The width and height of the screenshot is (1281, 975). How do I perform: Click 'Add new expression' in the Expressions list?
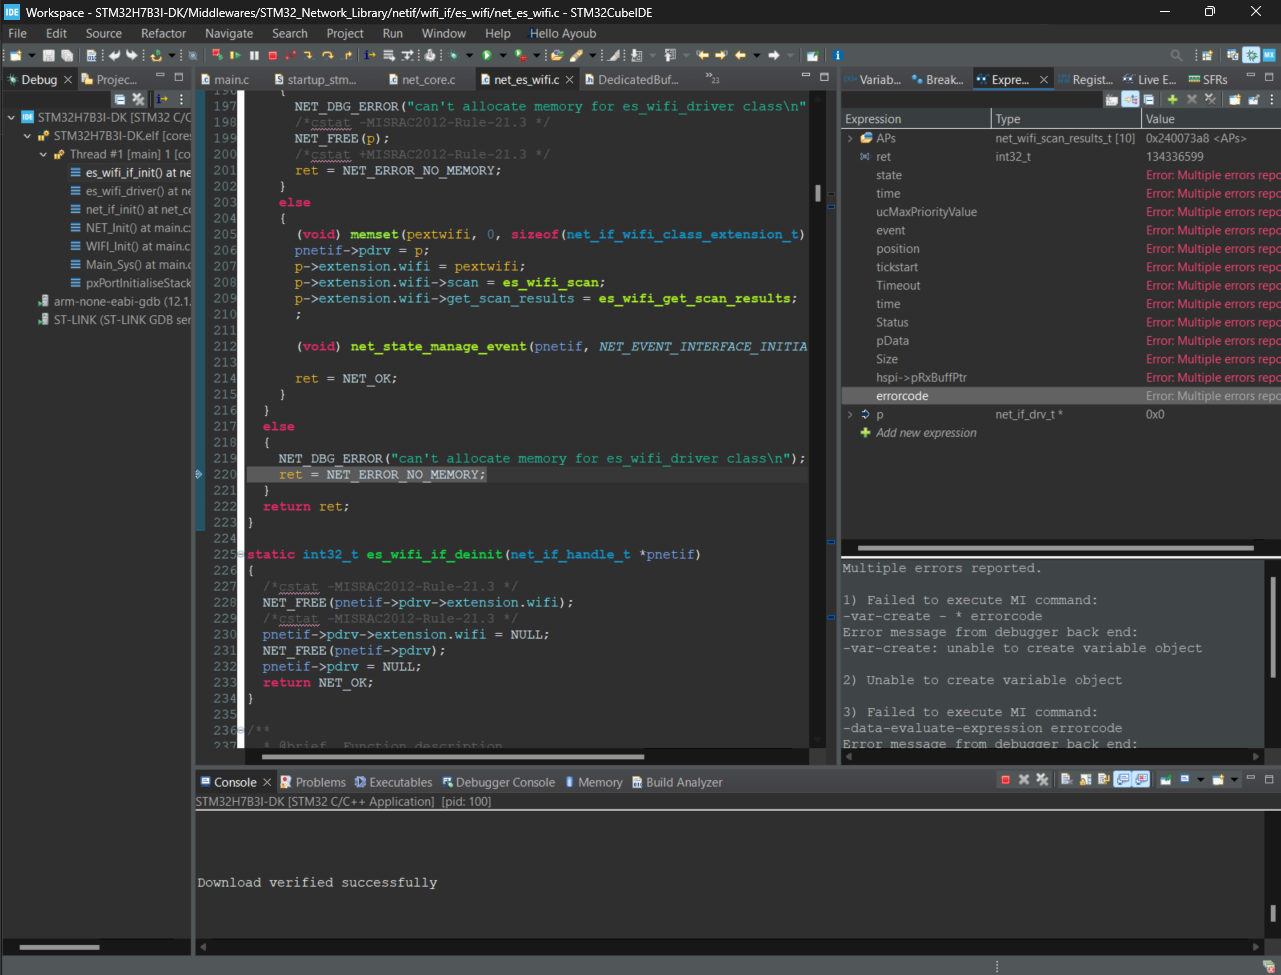point(925,433)
